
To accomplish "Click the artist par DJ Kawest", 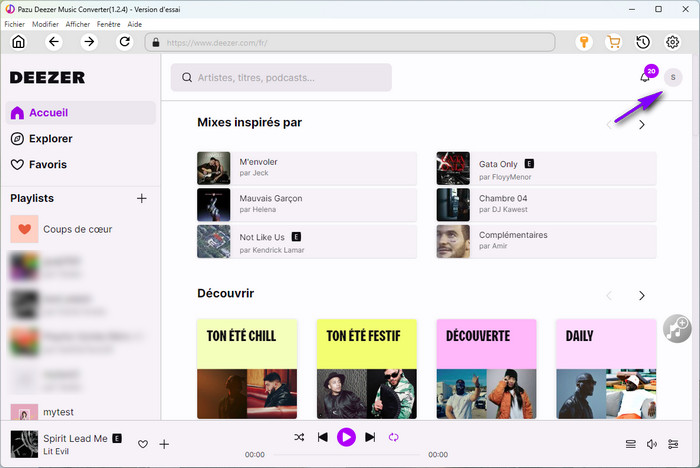I will (x=503, y=209).
